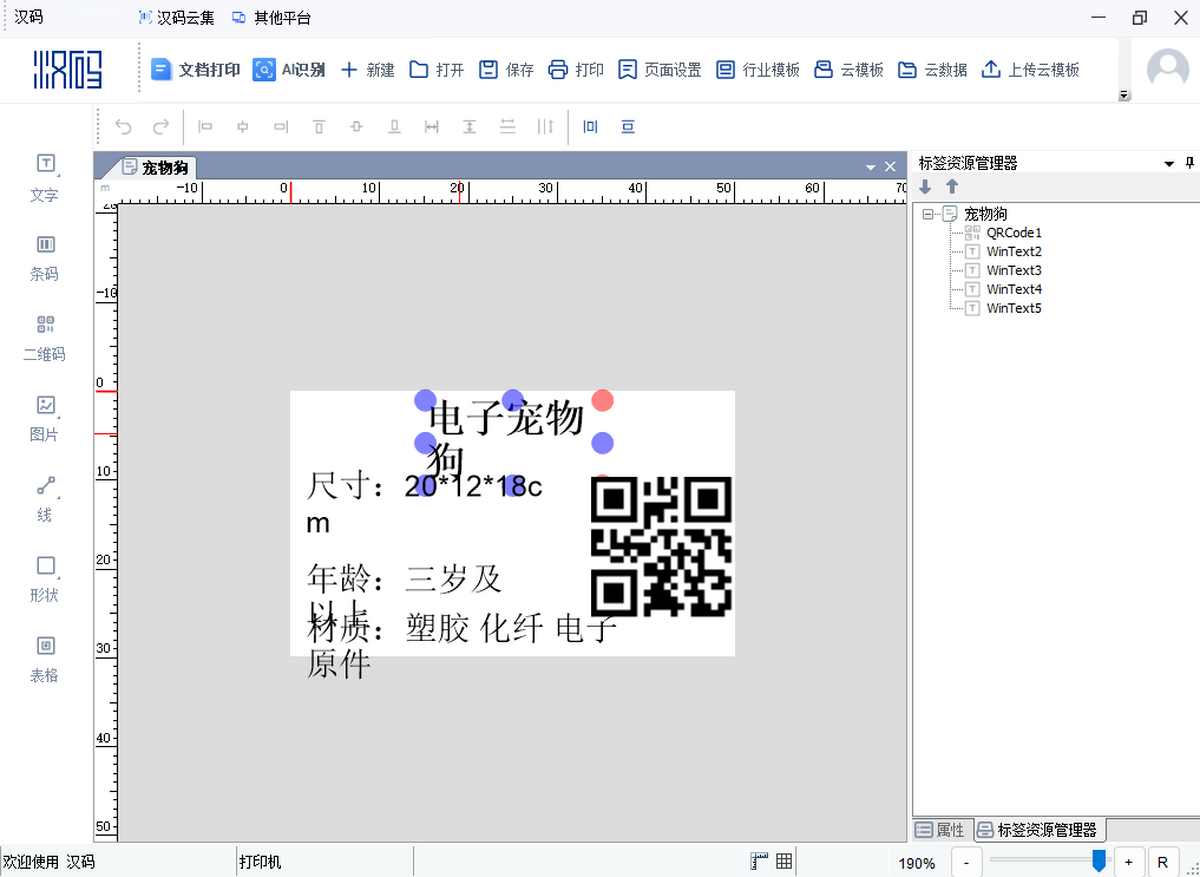Open 云数据 cloud data
The height and width of the screenshot is (877, 1200).
[932, 70]
